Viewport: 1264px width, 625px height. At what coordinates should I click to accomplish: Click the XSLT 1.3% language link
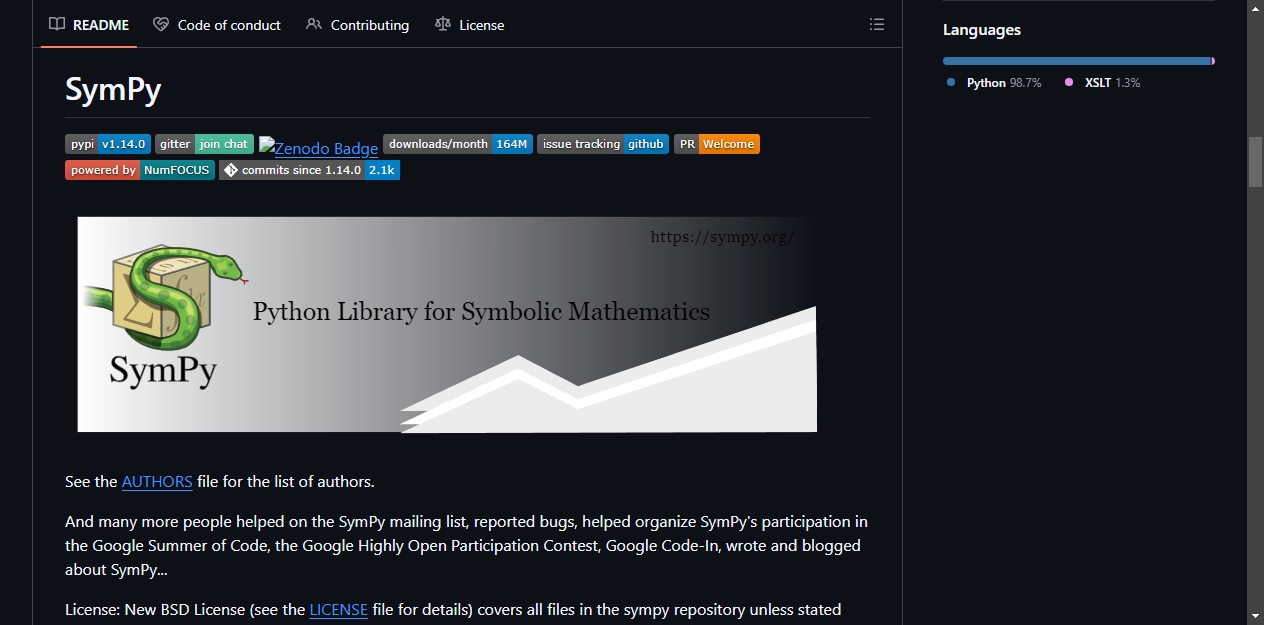pyautogui.click(x=1102, y=83)
